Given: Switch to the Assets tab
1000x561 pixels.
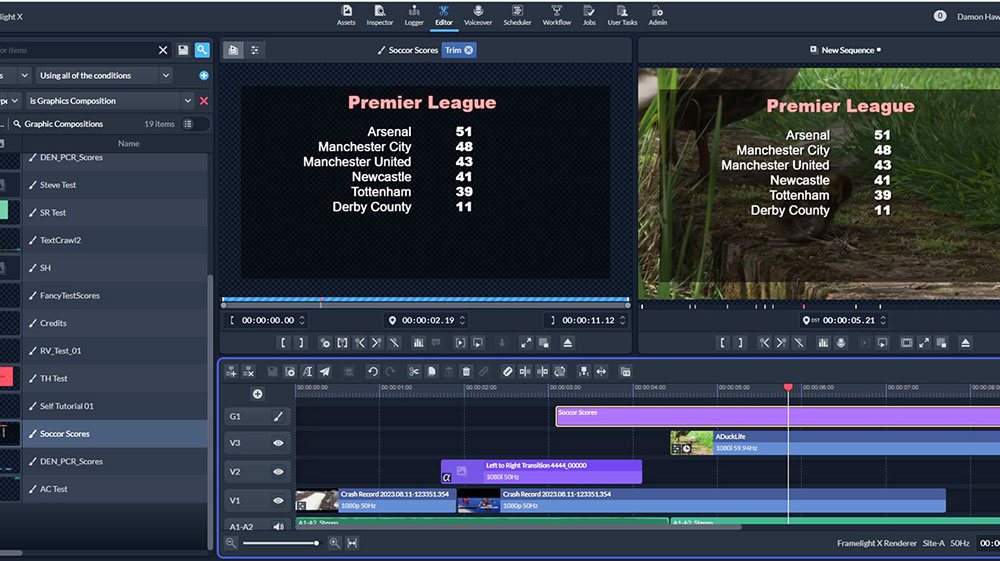Looking at the screenshot, I should click(x=346, y=14).
